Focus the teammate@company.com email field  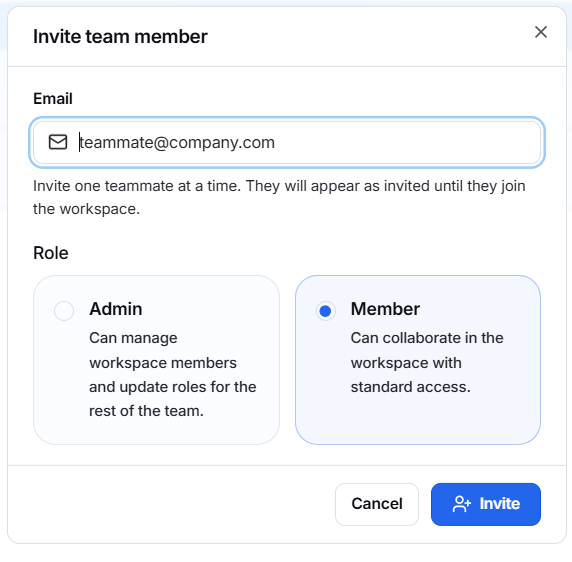pyautogui.click(x=287, y=142)
